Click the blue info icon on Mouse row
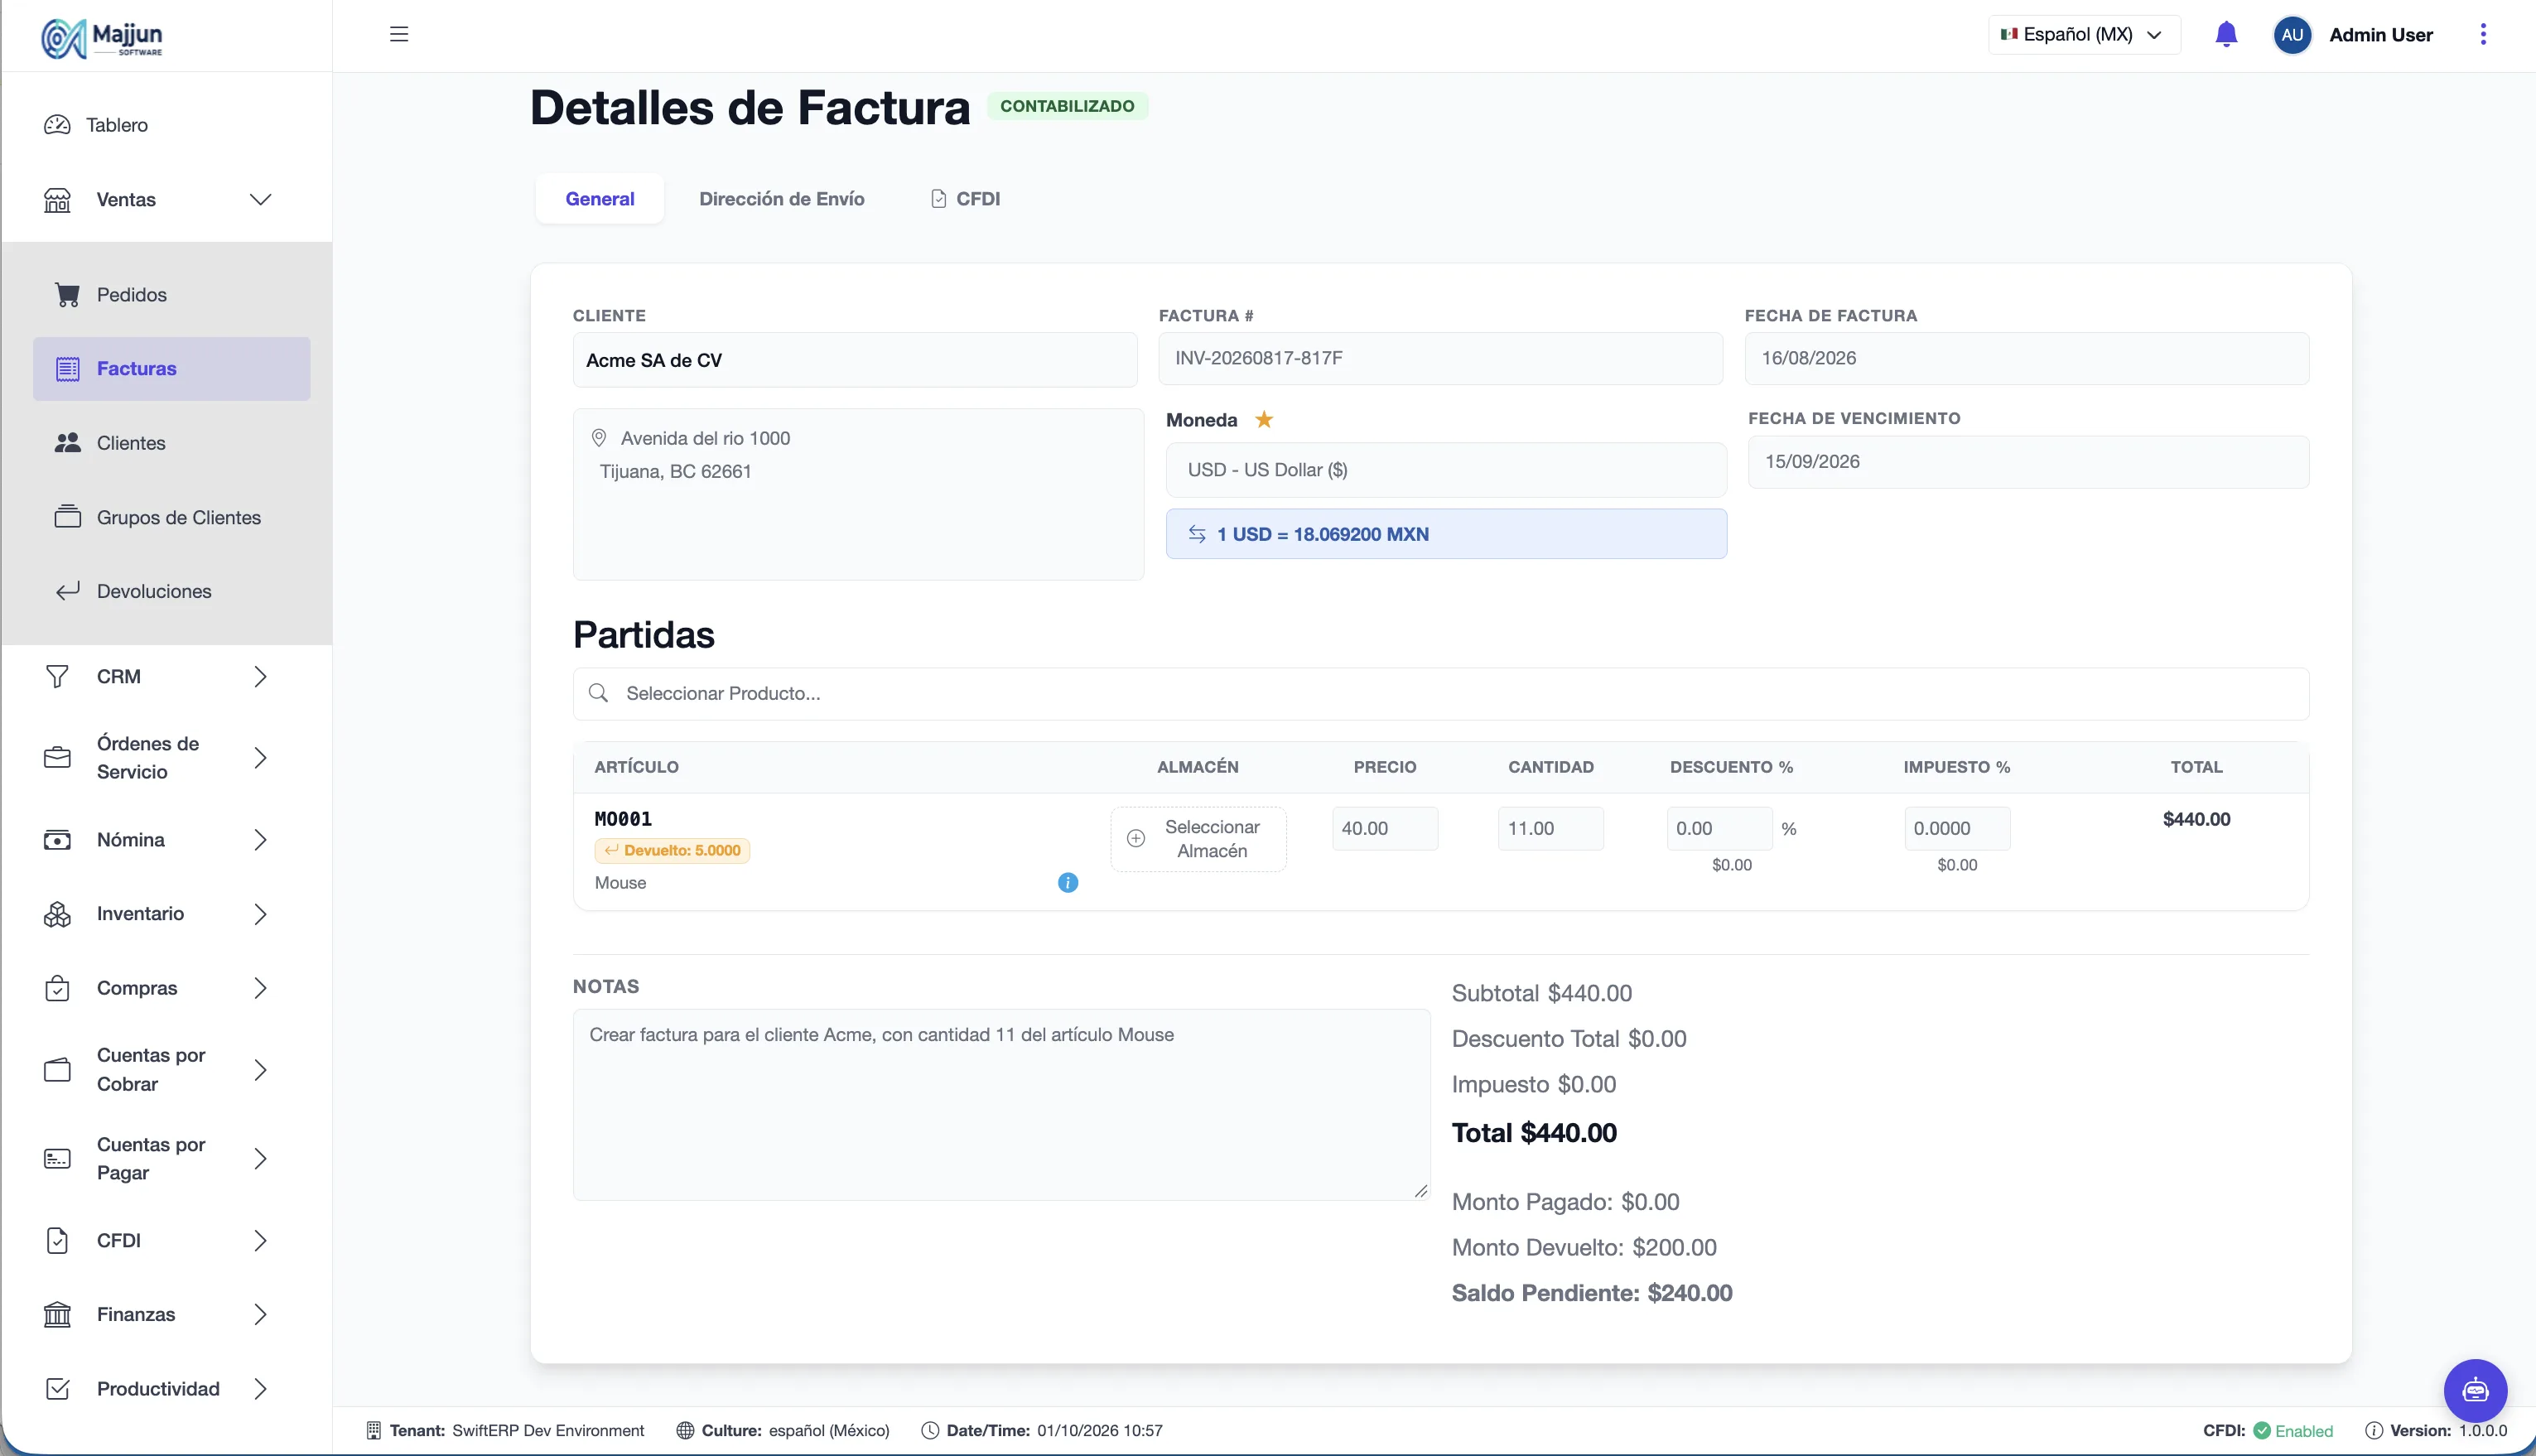2536x1456 pixels. point(1068,882)
